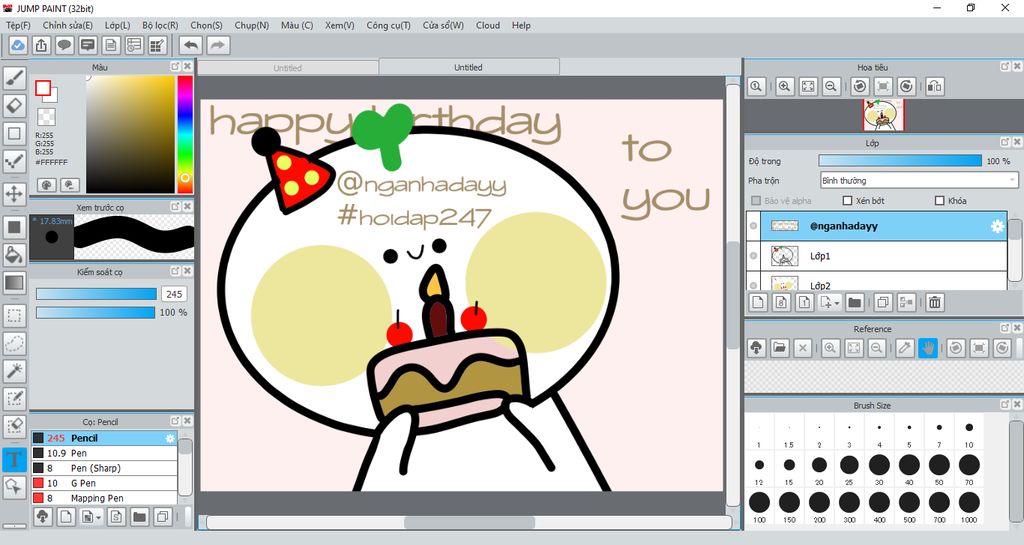Click flip canvas icon in Hoa tiêu panel
Screen dimensions: 1024x545
(x=935, y=86)
